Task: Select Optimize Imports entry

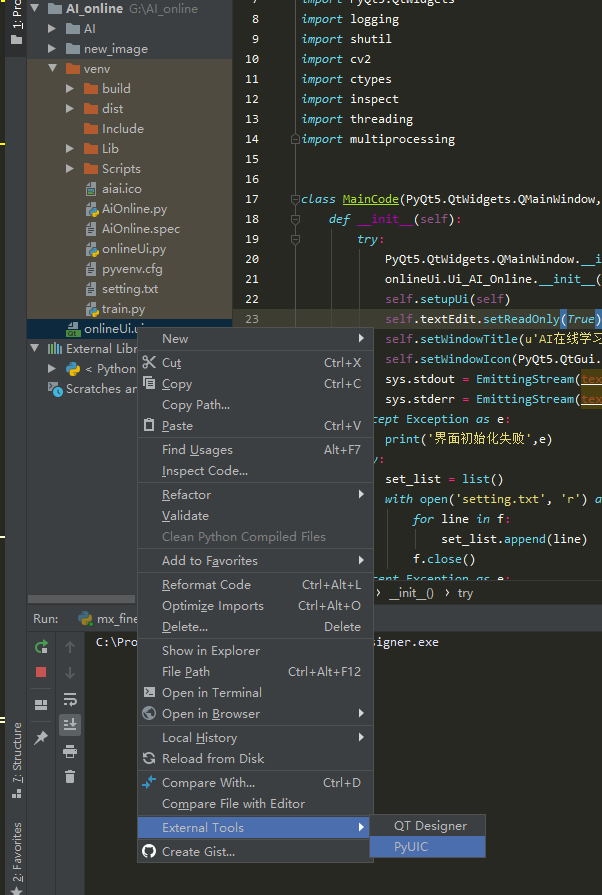Action: coord(255,606)
